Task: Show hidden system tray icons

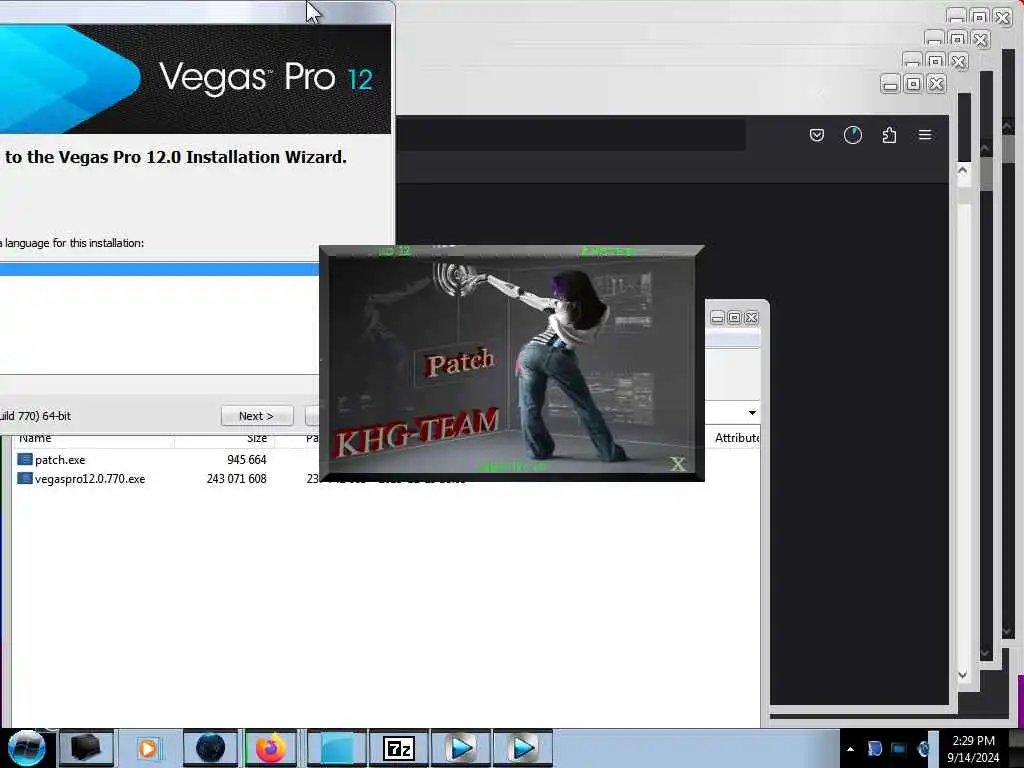Action: coord(850,749)
